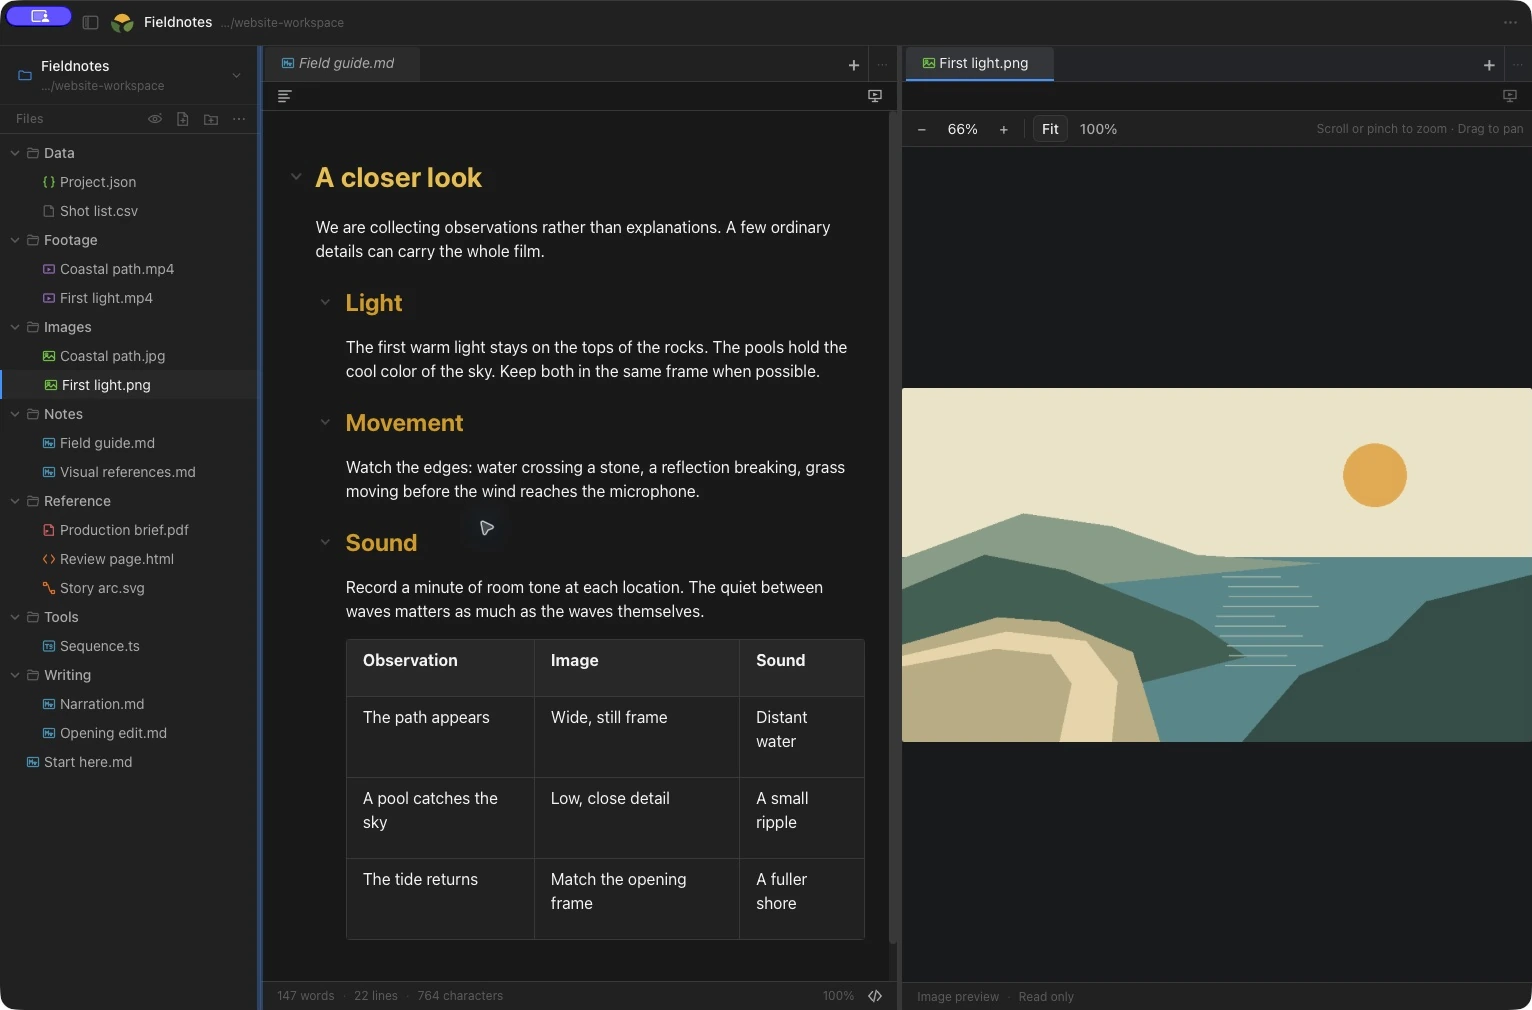
Task: Click the First light image preview
Action: tap(1217, 565)
